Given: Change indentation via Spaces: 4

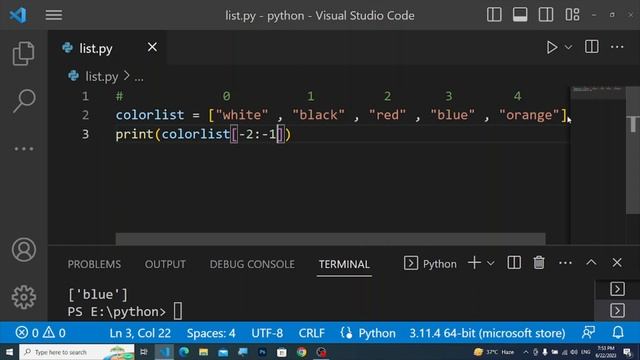Looking at the screenshot, I should click(x=211, y=333).
